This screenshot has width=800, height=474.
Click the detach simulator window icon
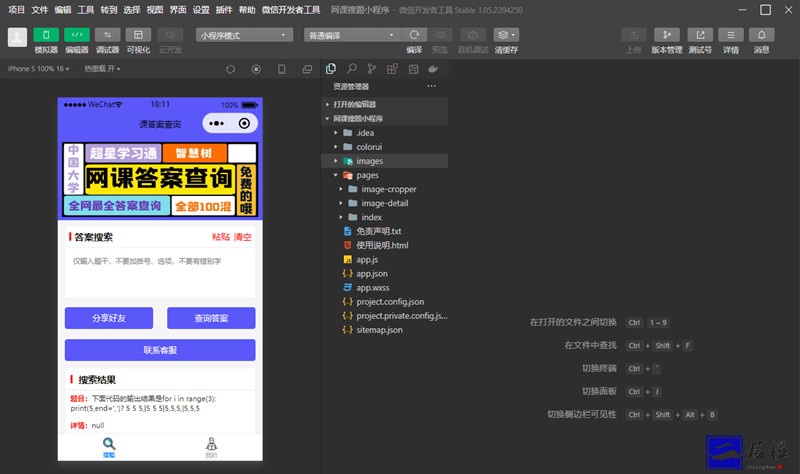307,69
